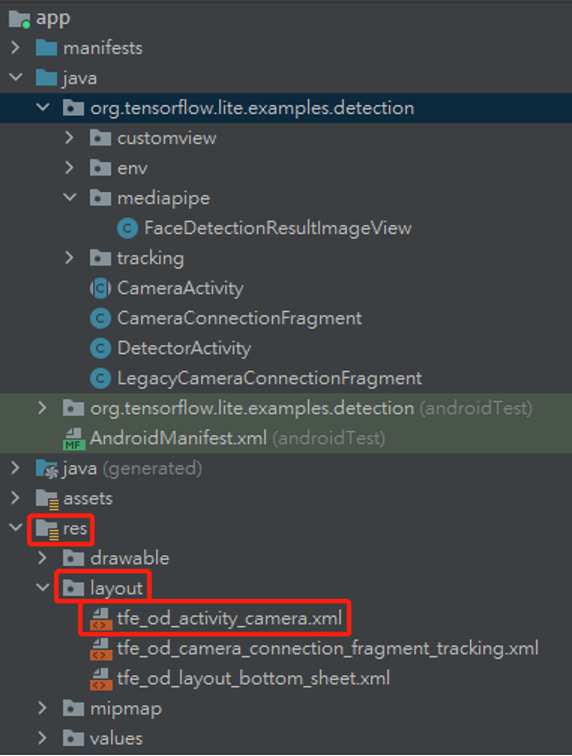Click the FaceDetectionResultImageView class icon
The width and height of the screenshot is (572, 756).
tap(127, 228)
